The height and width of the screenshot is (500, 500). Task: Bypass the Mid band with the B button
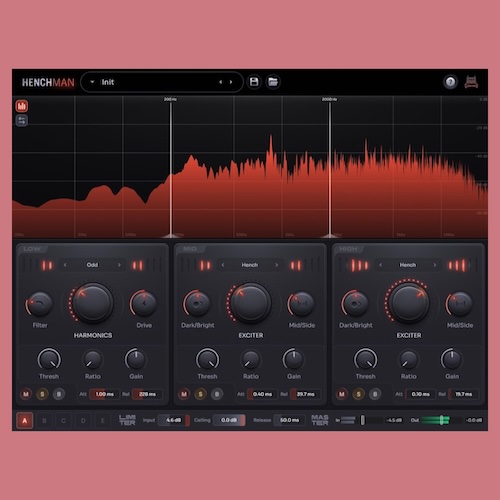(x=217, y=394)
